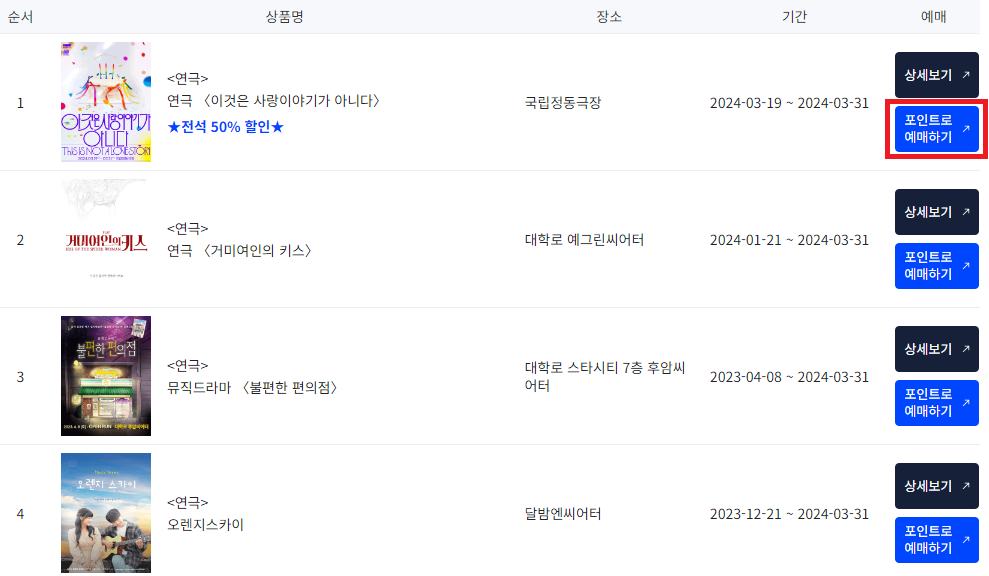Click the 기간 column header
This screenshot has height=576, width=989.
coord(794,15)
